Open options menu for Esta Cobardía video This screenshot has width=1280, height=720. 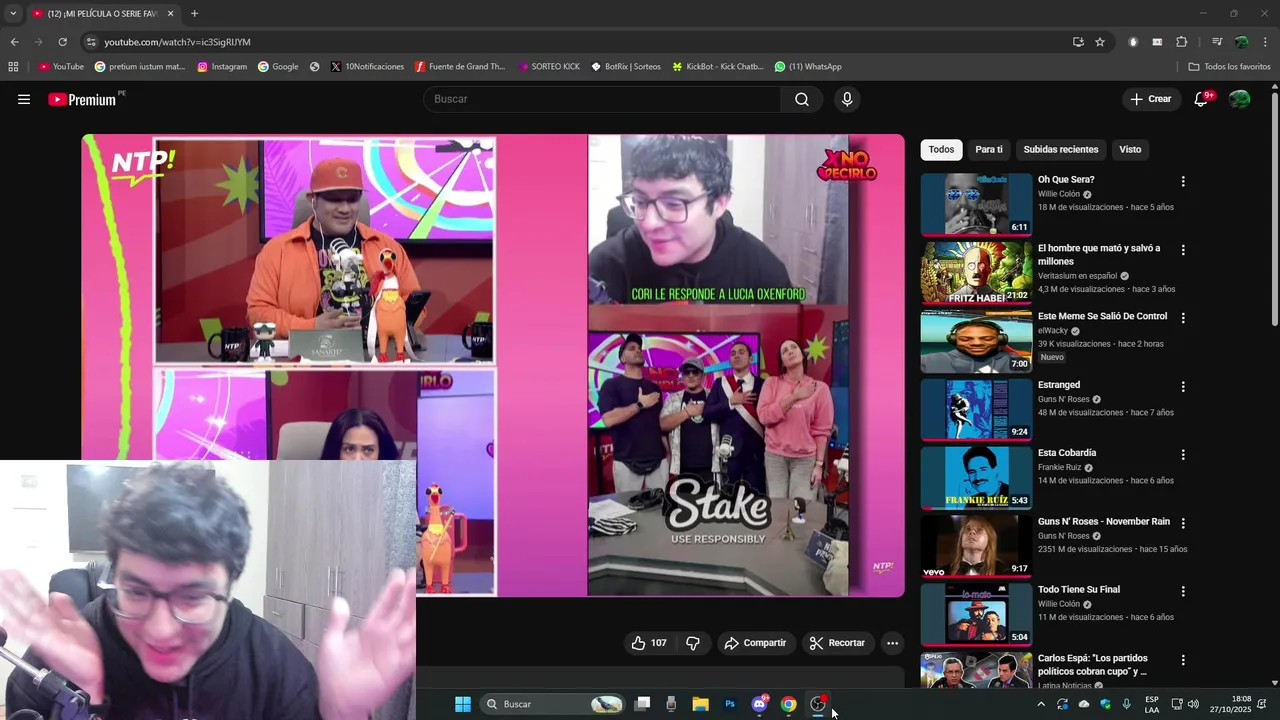point(1183,455)
